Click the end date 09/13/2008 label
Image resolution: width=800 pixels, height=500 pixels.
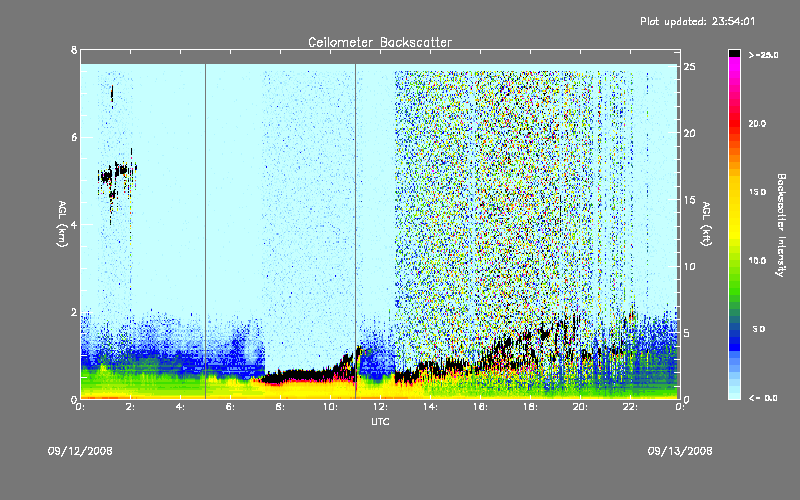pyautogui.click(x=680, y=451)
